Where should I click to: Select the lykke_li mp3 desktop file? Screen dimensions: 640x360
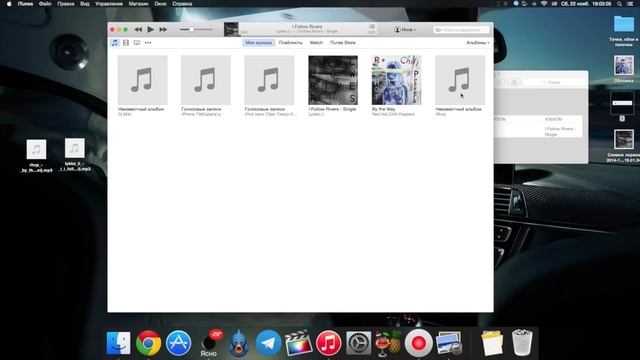point(75,155)
